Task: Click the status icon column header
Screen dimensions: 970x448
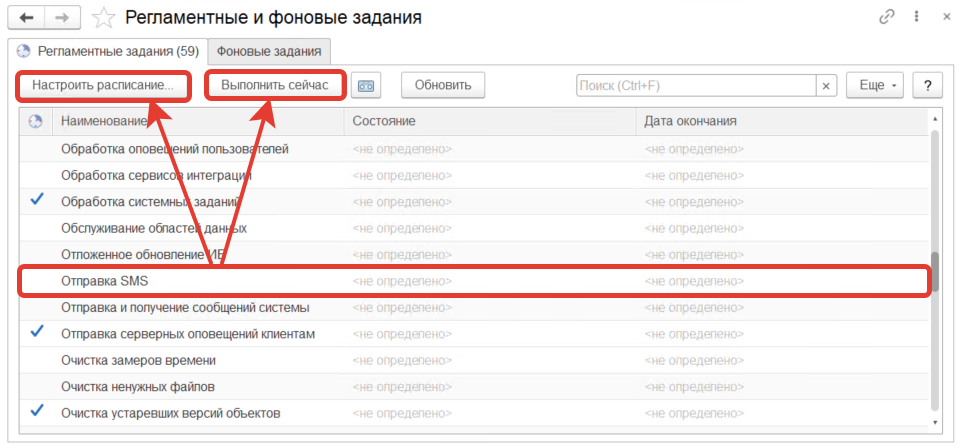Action: click(x=37, y=121)
